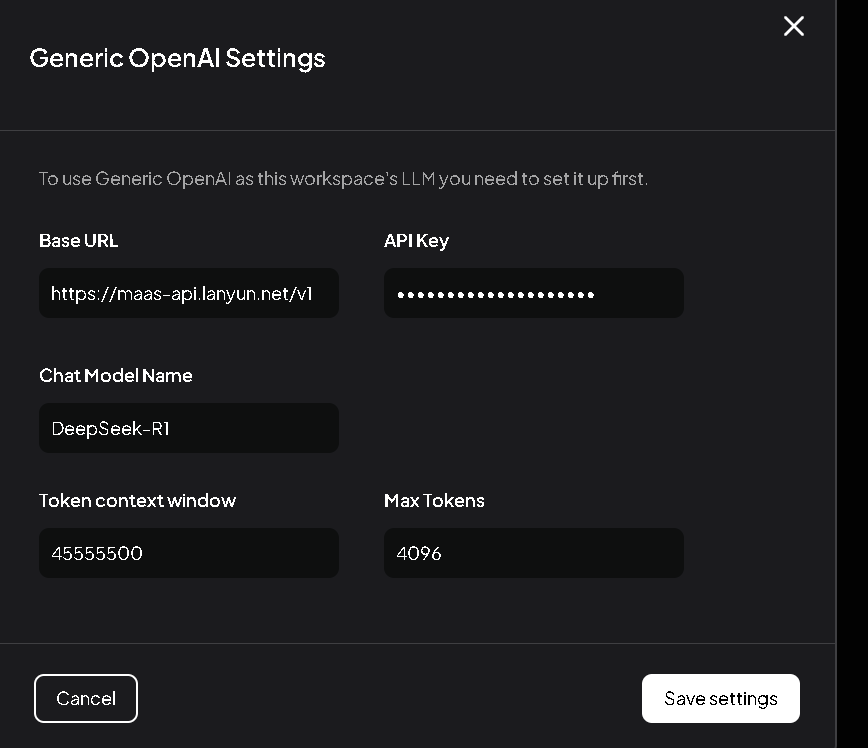
Task: Click the "Generic OpenAI Settings" dialog title
Action: click(x=177, y=58)
